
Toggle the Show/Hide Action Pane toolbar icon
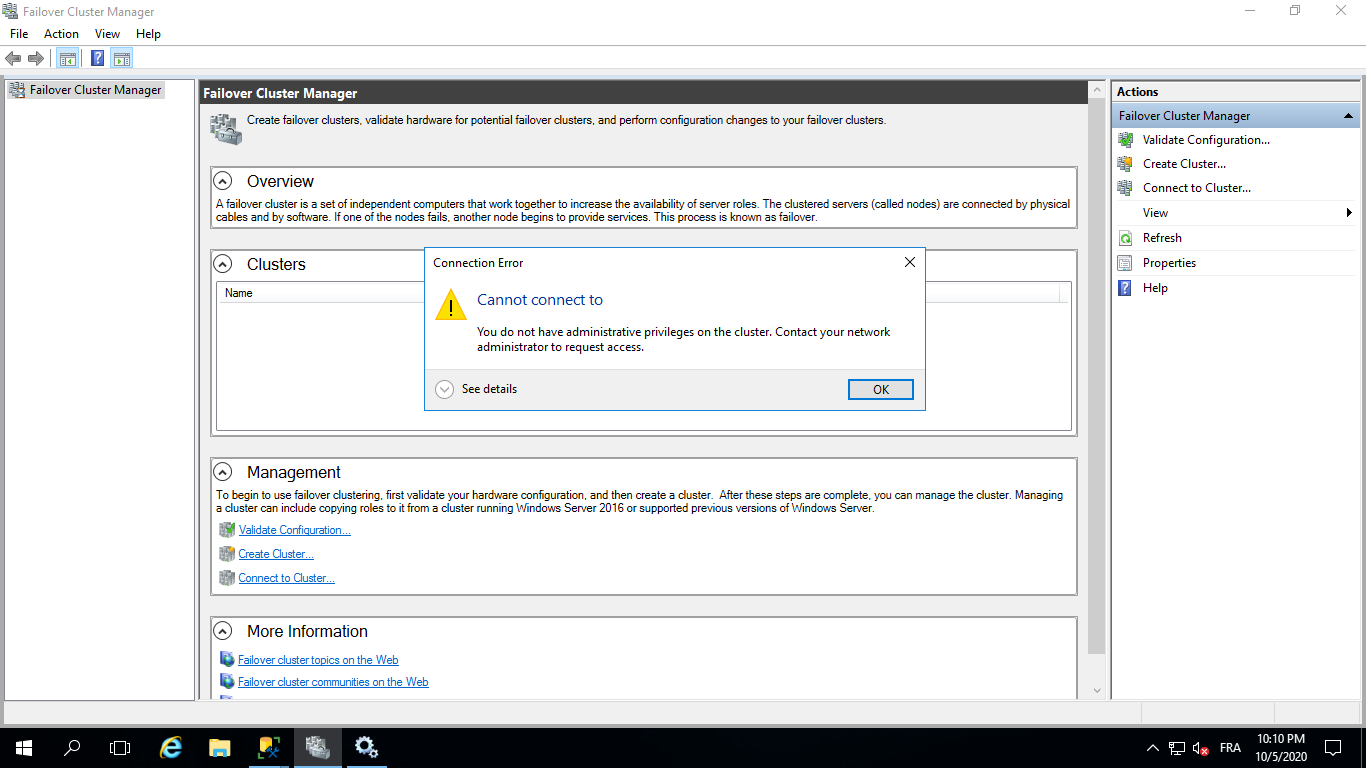point(122,58)
